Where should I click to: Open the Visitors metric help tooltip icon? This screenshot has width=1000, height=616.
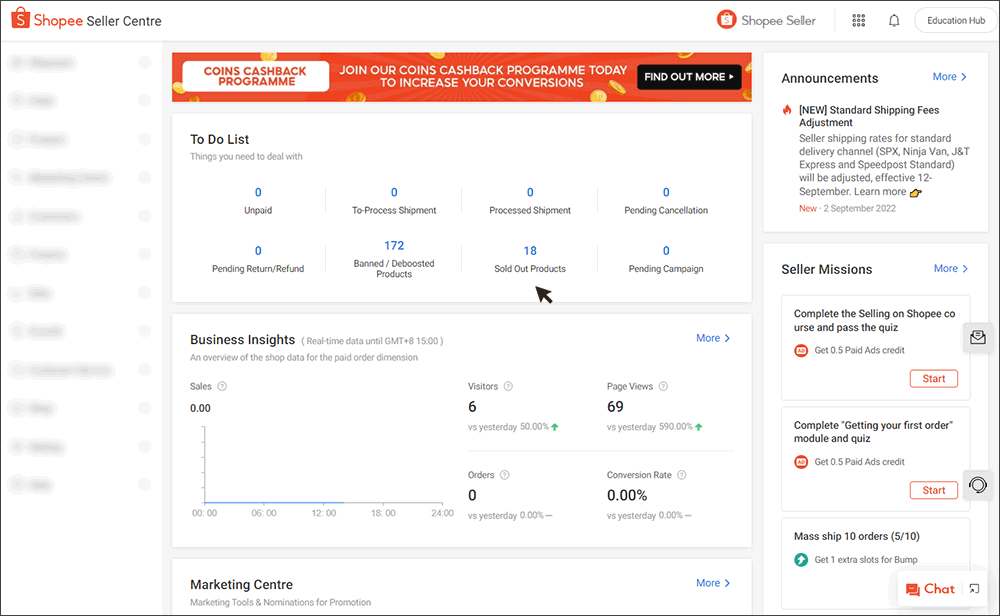(x=507, y=385)
